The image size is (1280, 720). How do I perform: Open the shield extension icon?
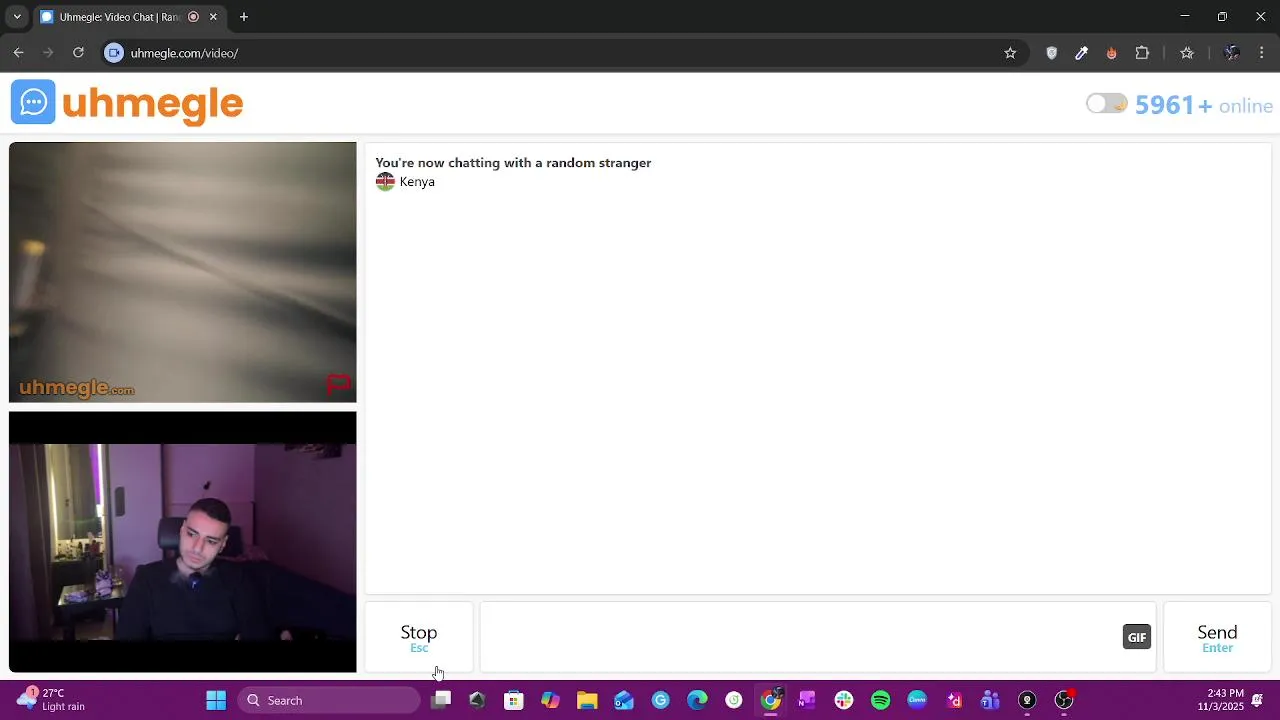click(x=1051, y=53)
